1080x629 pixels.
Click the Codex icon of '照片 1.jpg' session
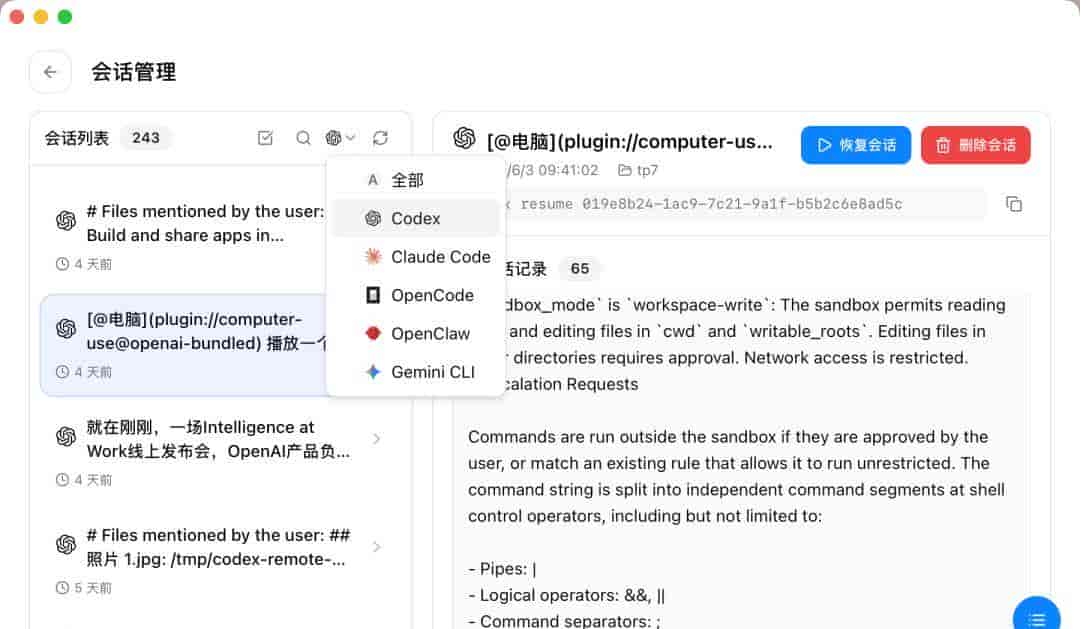tap(65, 544)
